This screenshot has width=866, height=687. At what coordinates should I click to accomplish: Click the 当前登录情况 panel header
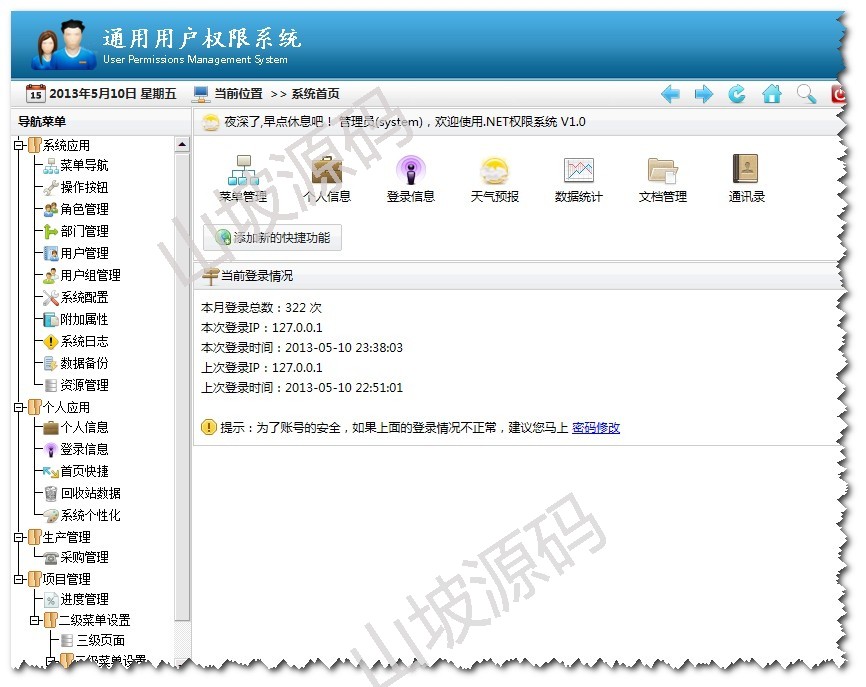[x=519, y=276]
